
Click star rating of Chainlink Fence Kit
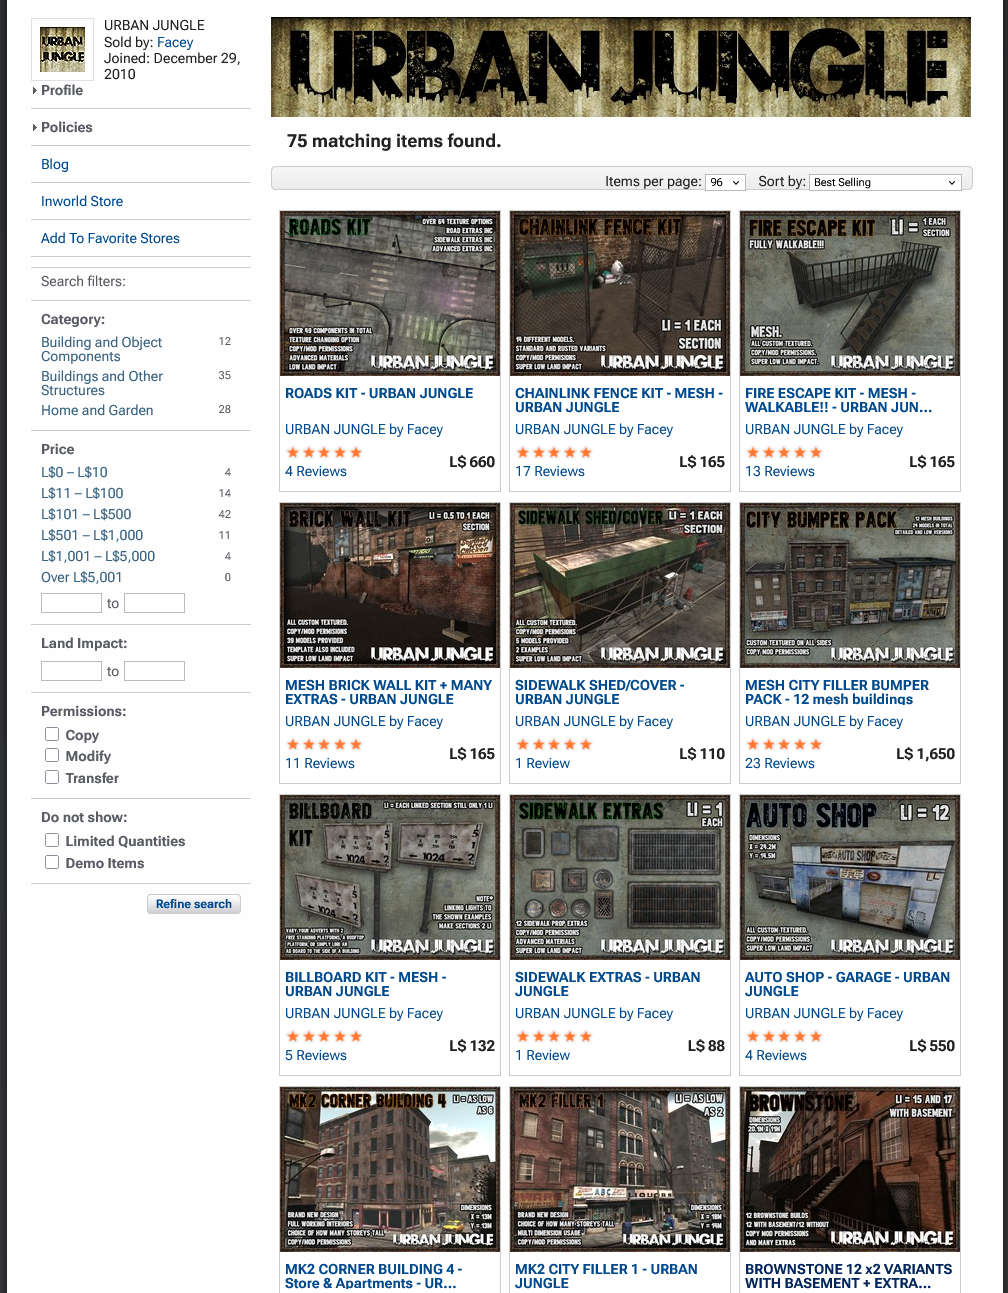pyautogui.click(x=554, y=452)
